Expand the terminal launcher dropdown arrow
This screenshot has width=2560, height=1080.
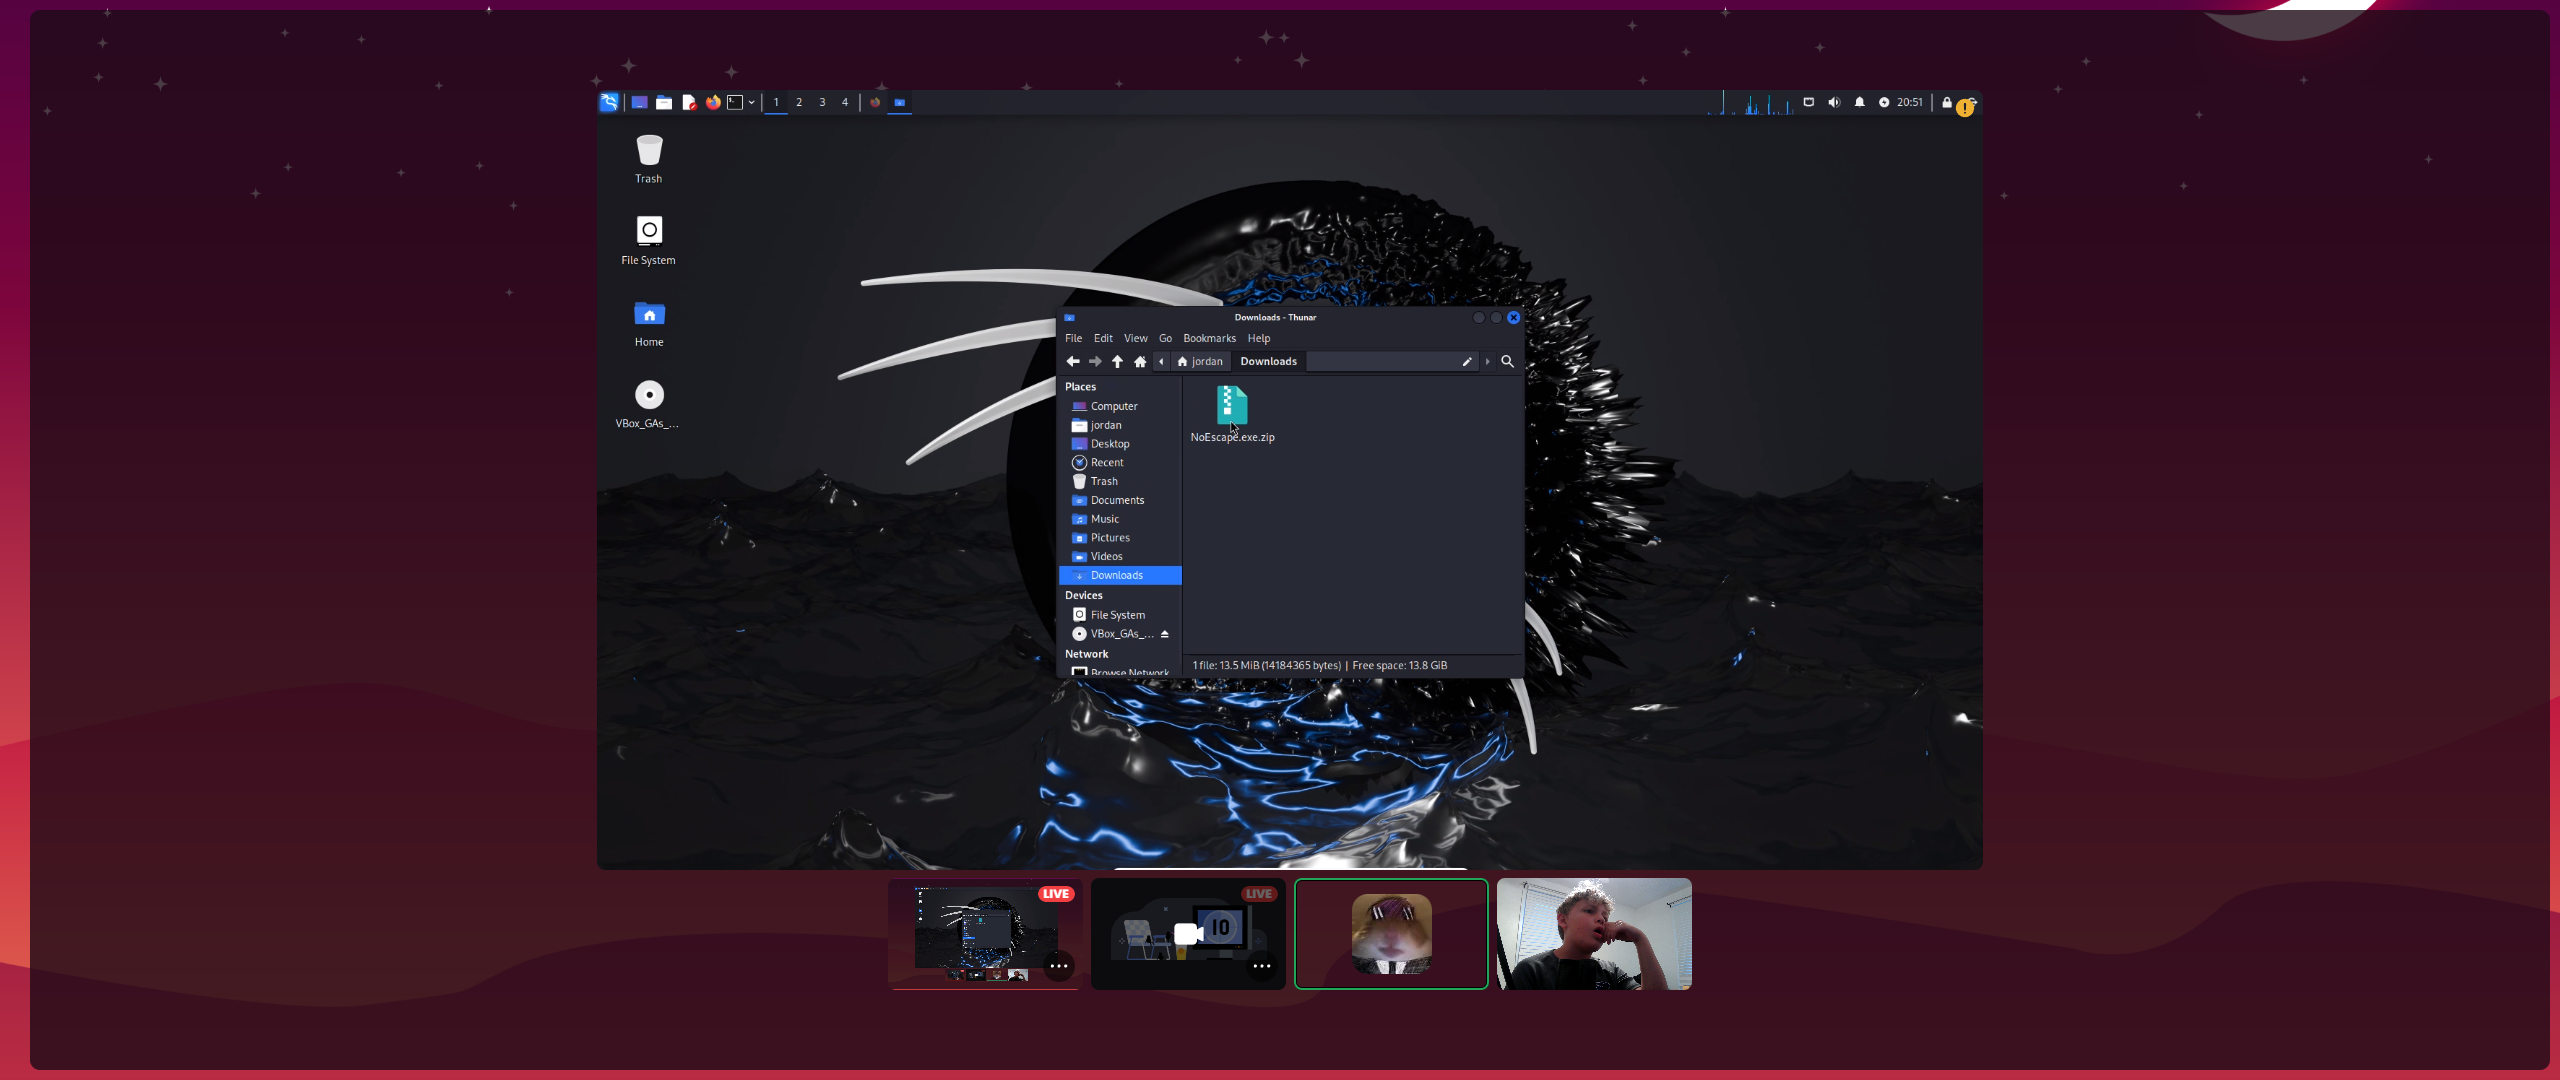(x=751, y=102)
